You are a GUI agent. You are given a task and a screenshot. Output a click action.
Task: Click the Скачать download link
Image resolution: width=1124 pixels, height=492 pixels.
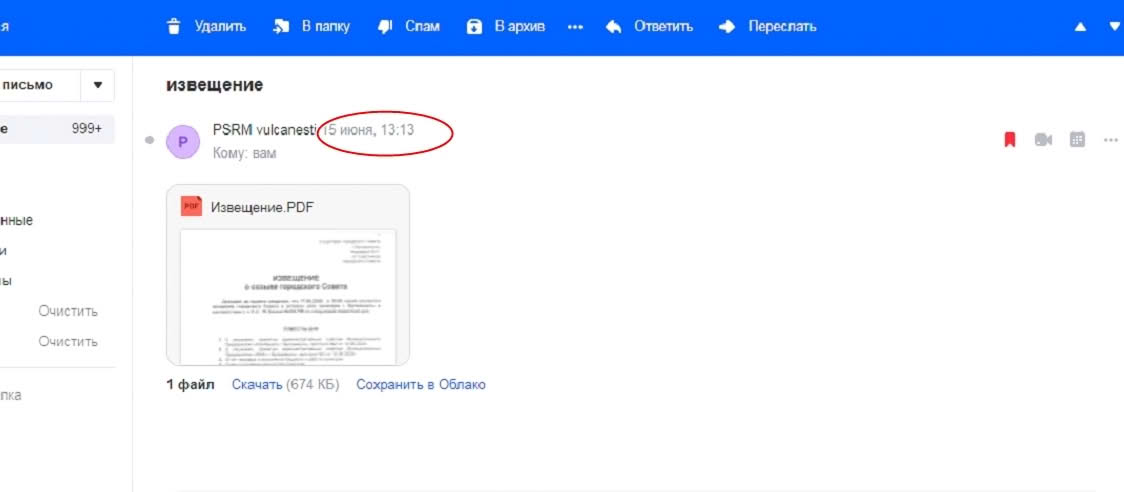pos(256,385)
